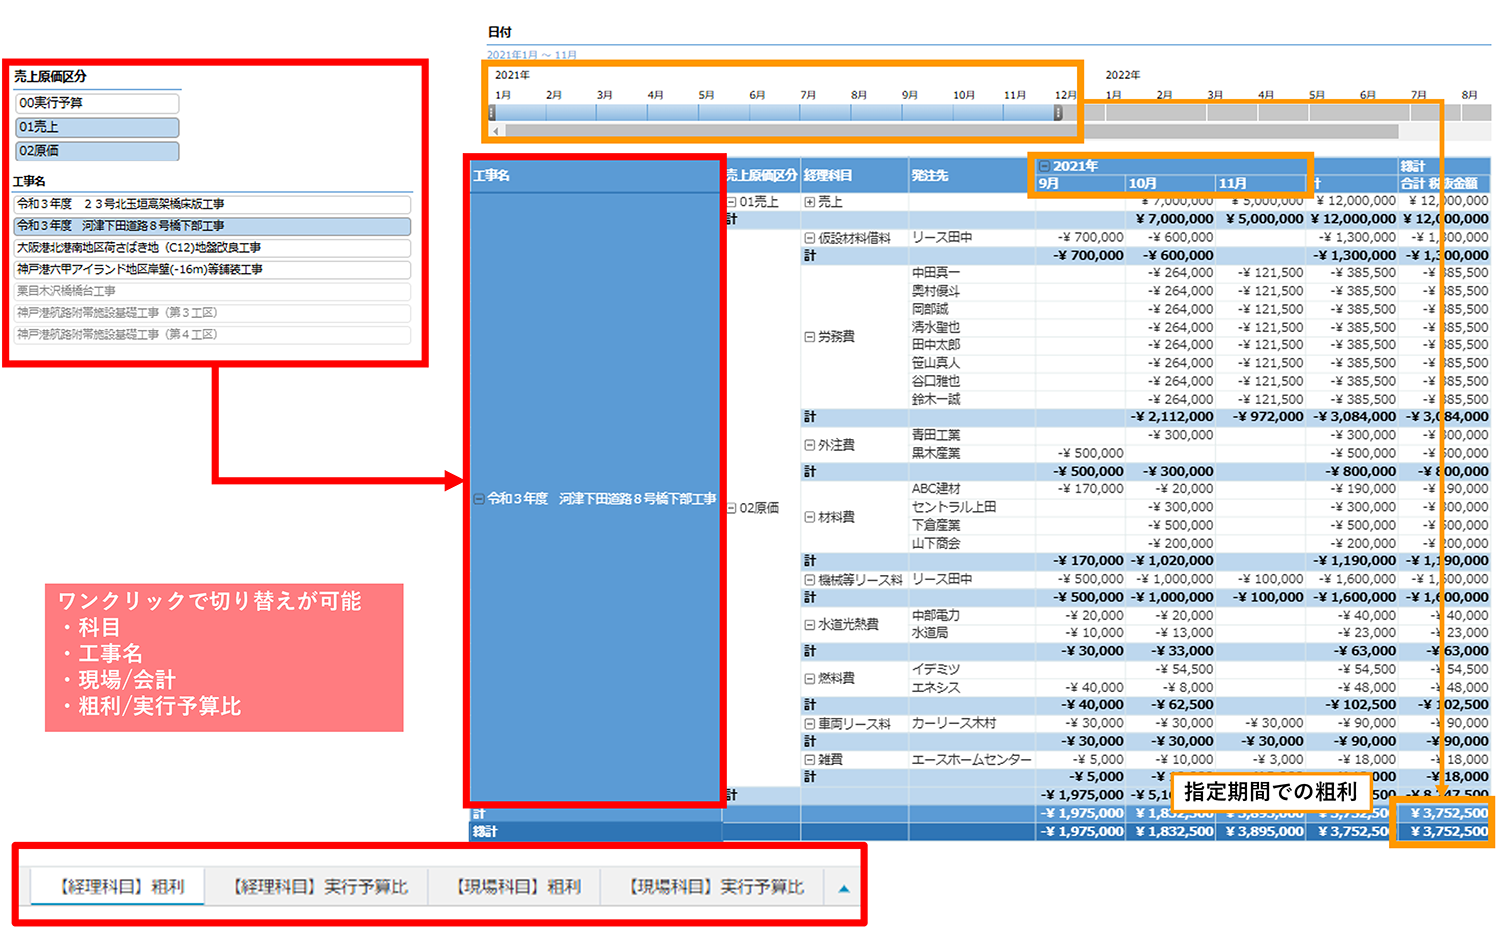Click the minus icon beside 水道光熱費
This screenshot has height=933, width=1500.
(x=809, y=625)
